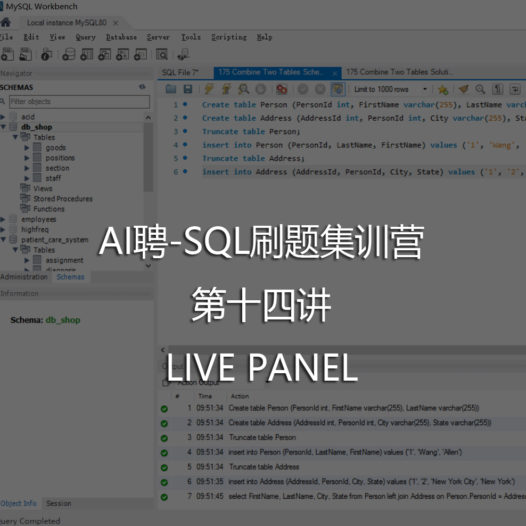Toggle the line 1 statement marker dot
This screenshot has height=526, width=526.
click(x=185, y=104)
